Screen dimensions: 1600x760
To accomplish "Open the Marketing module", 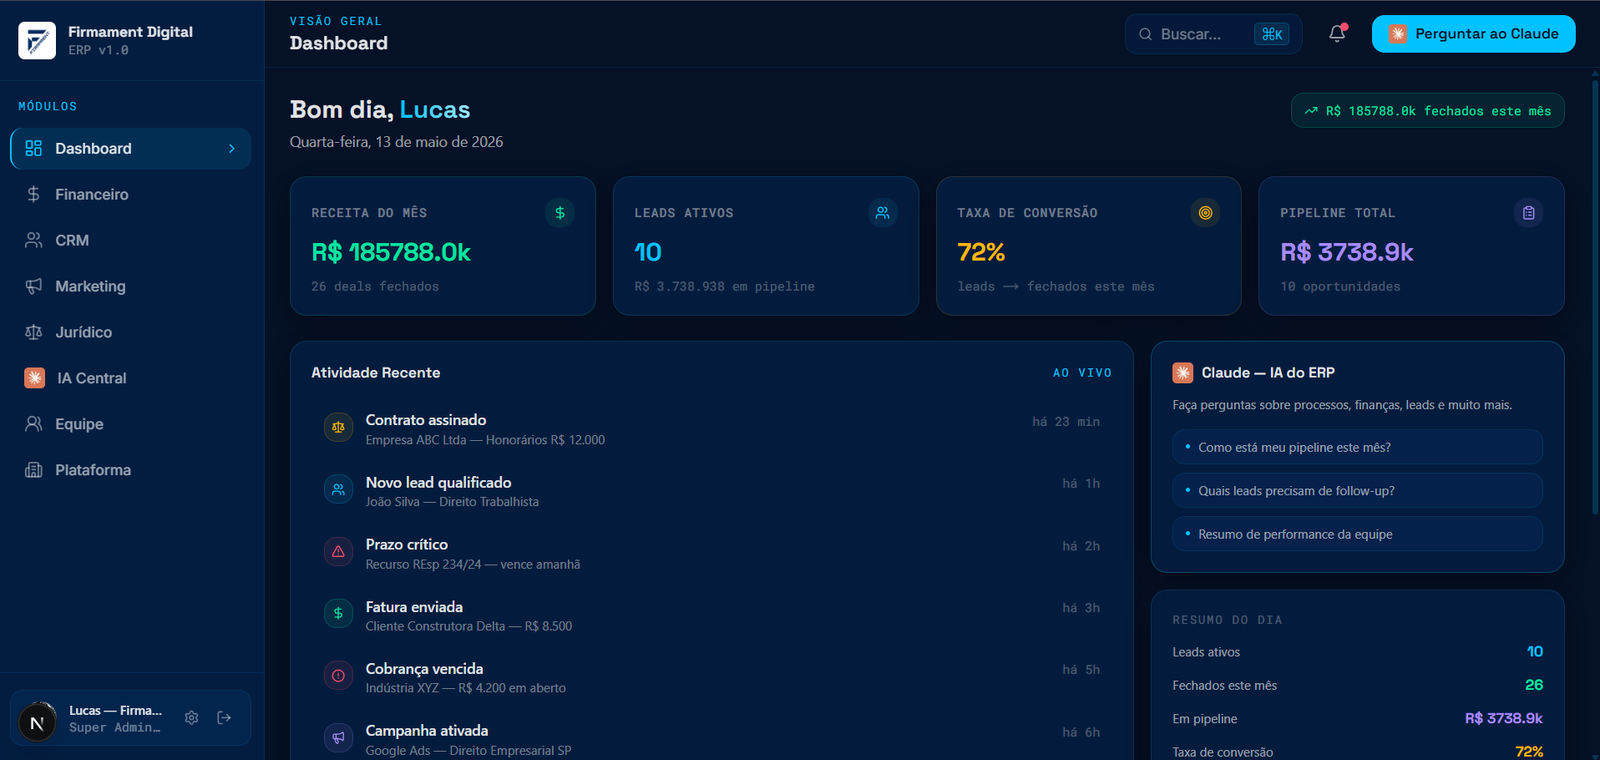I will pyautogui.click(x=130, y=286).
